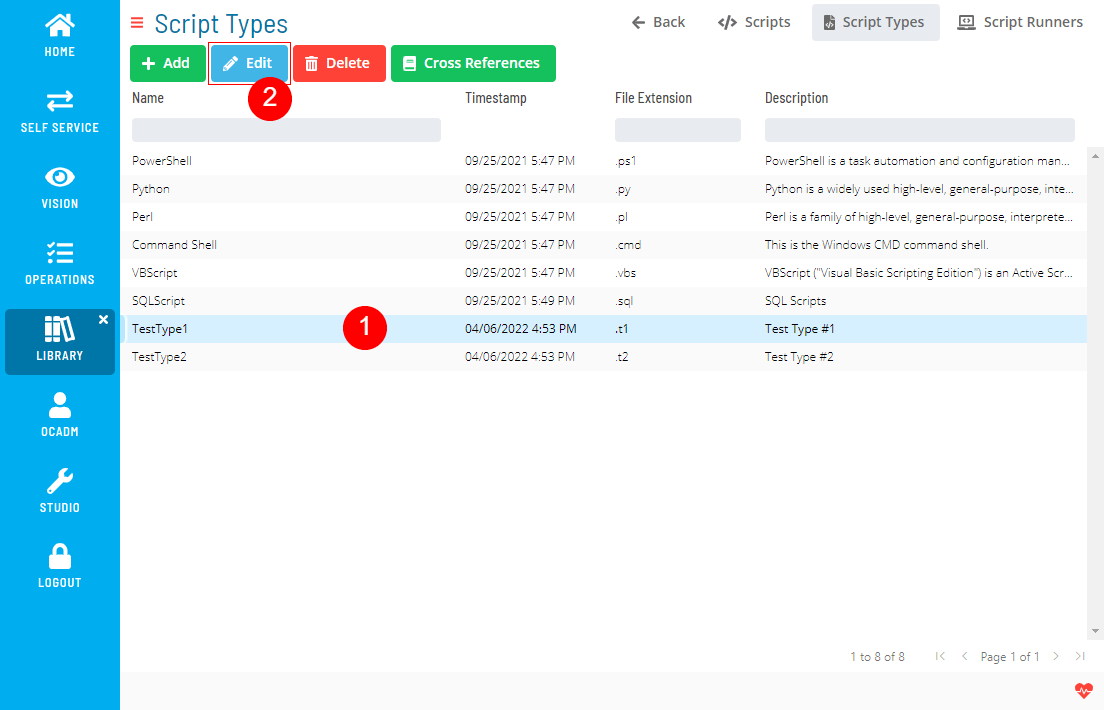Click the health heart icon bottom right

[1084, 690]
